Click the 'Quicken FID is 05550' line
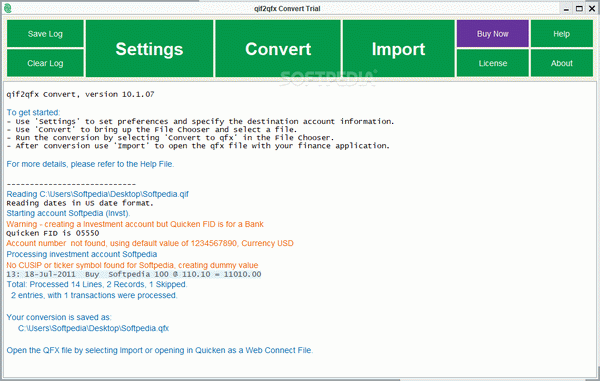This screenshot has width=600, height=381. click(x=53, y=233)
